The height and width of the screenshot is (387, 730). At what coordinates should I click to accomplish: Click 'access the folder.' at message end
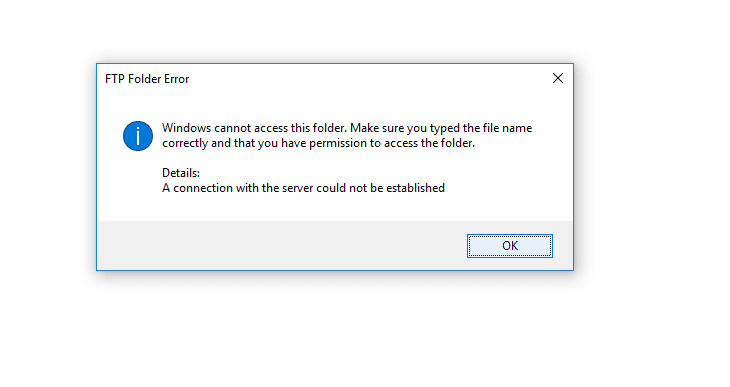click(429, 143)
